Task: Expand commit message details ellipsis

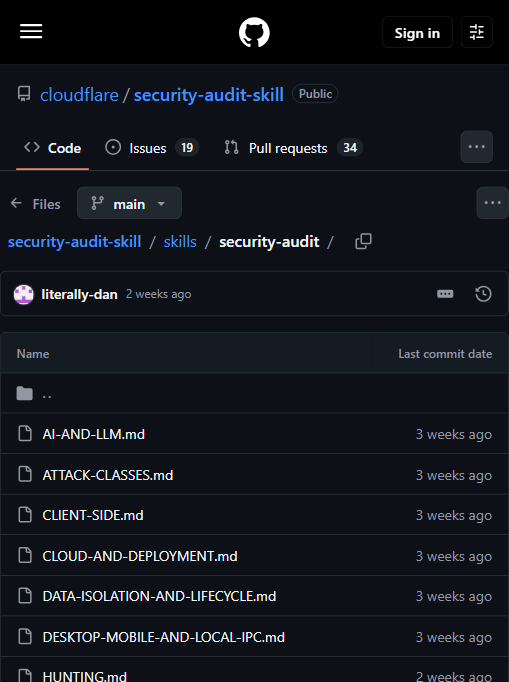Action: pos(445,294)
